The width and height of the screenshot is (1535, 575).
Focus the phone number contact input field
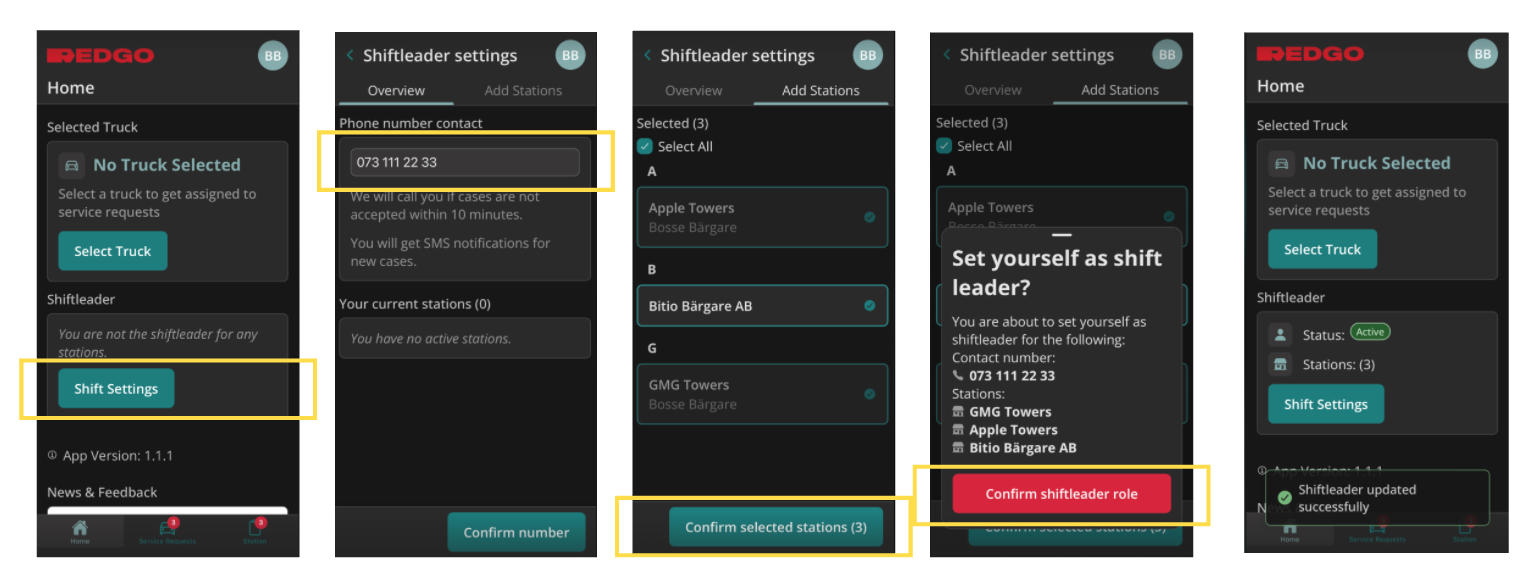point(465,162)
